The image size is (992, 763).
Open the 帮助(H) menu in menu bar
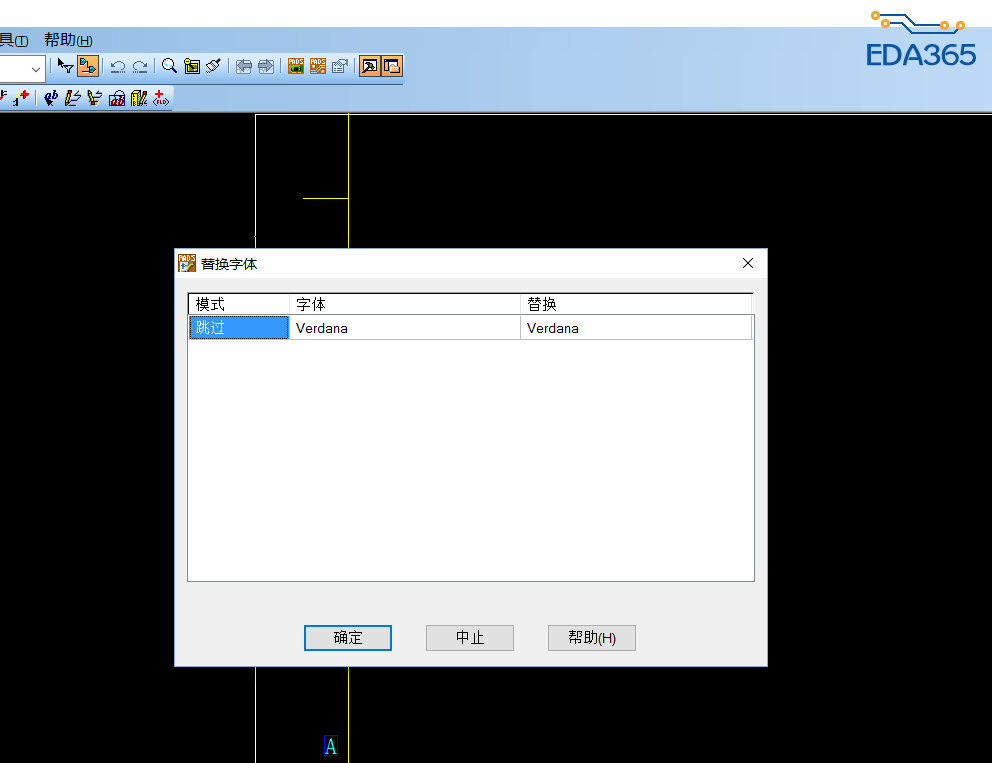pyautogui.click(x=68, y=40)
